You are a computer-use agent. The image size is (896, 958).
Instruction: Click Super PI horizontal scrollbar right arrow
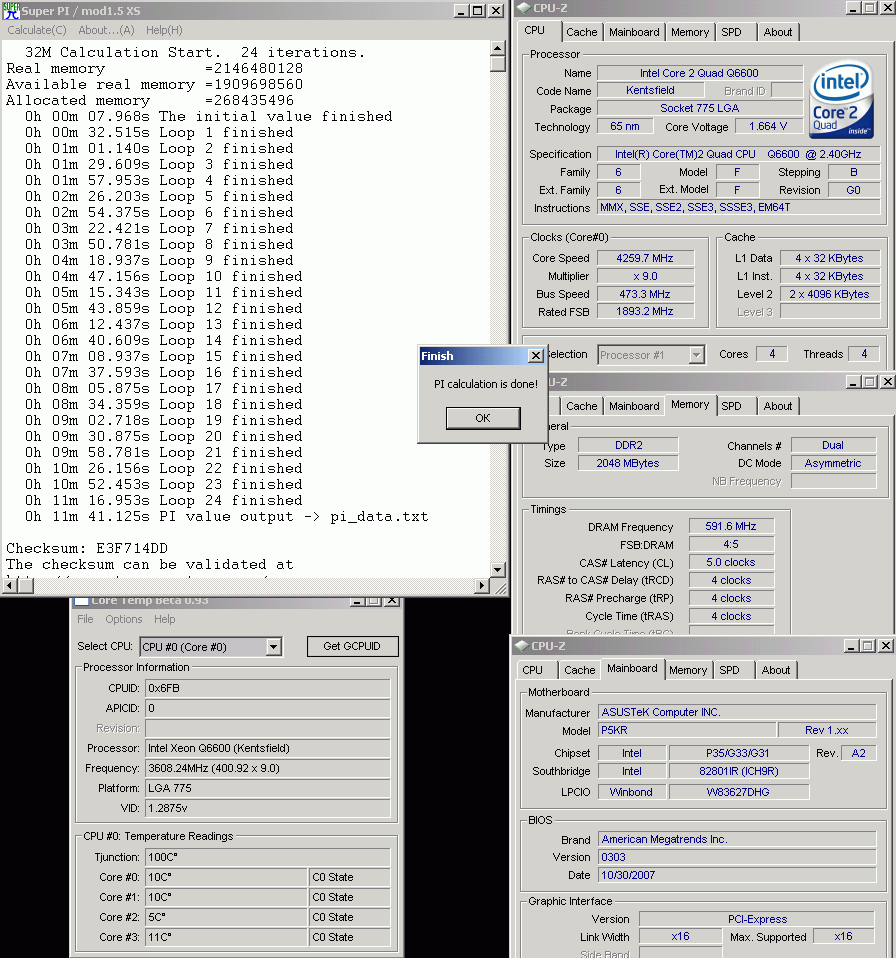click(482, 585)
